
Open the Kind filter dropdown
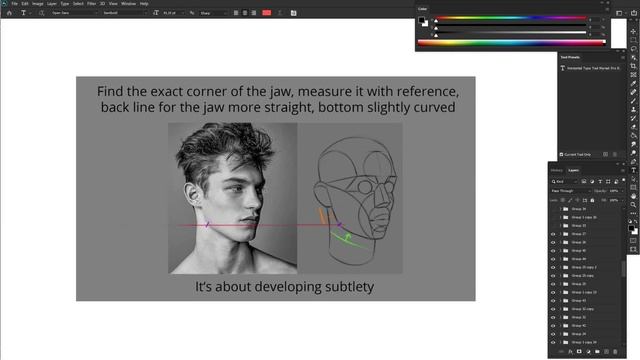tap(564, 181)
